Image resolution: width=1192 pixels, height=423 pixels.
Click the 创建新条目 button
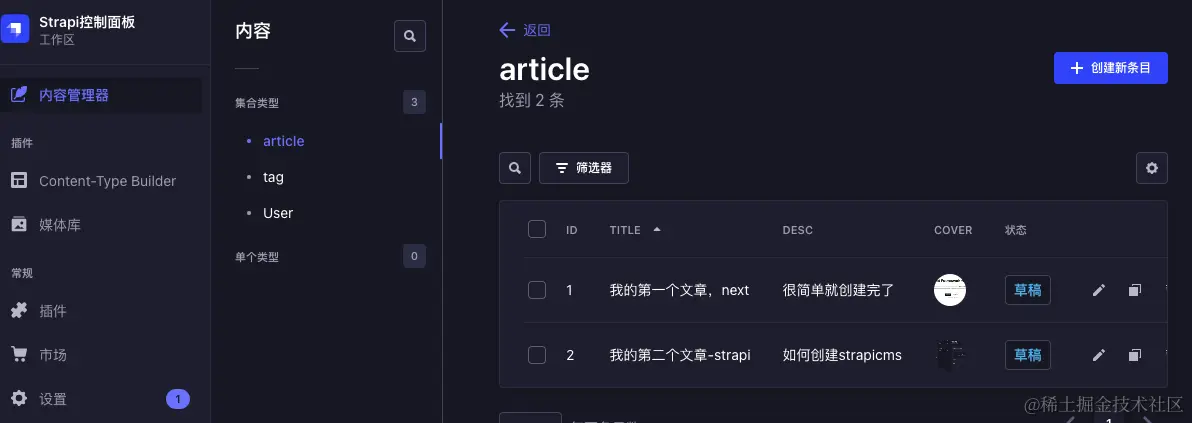coord(1111,68)
